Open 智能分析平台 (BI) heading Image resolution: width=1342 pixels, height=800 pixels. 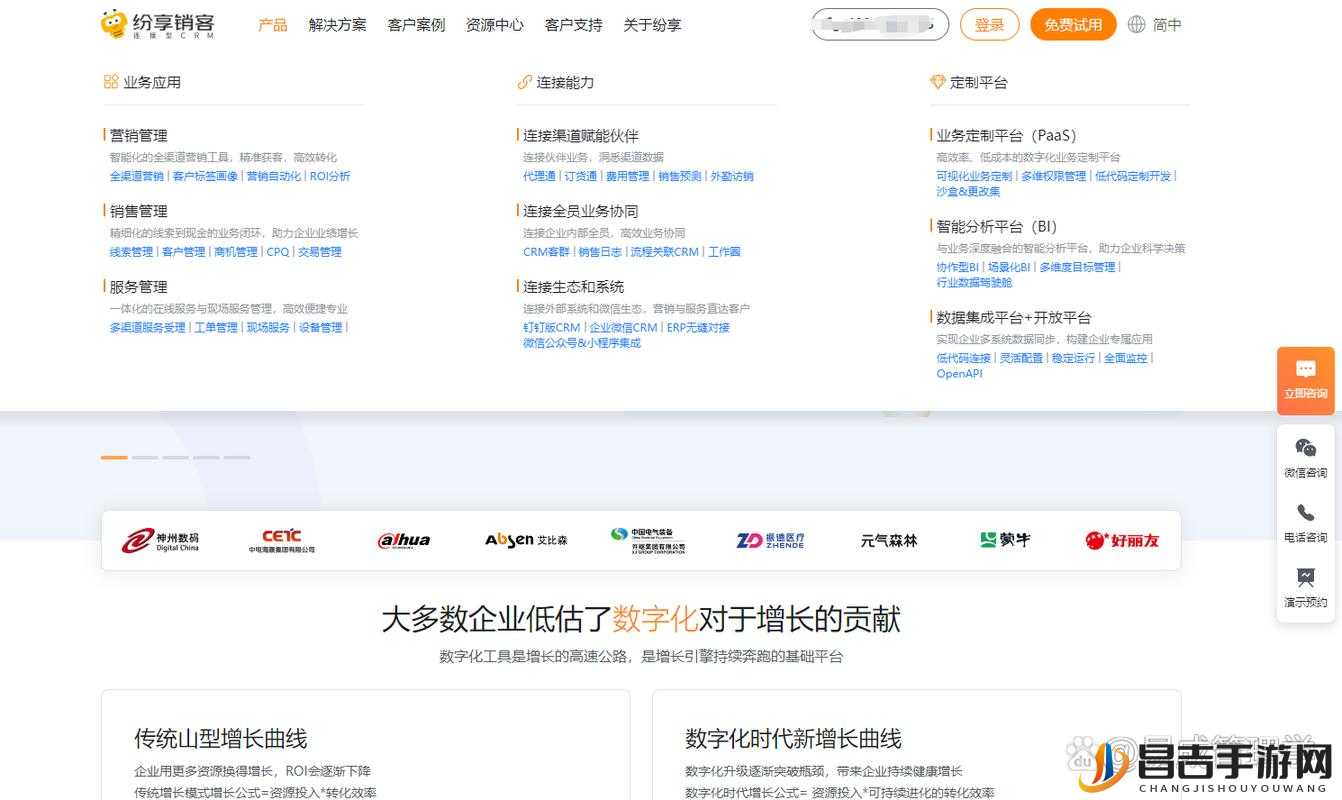click(x=996, y=226)
